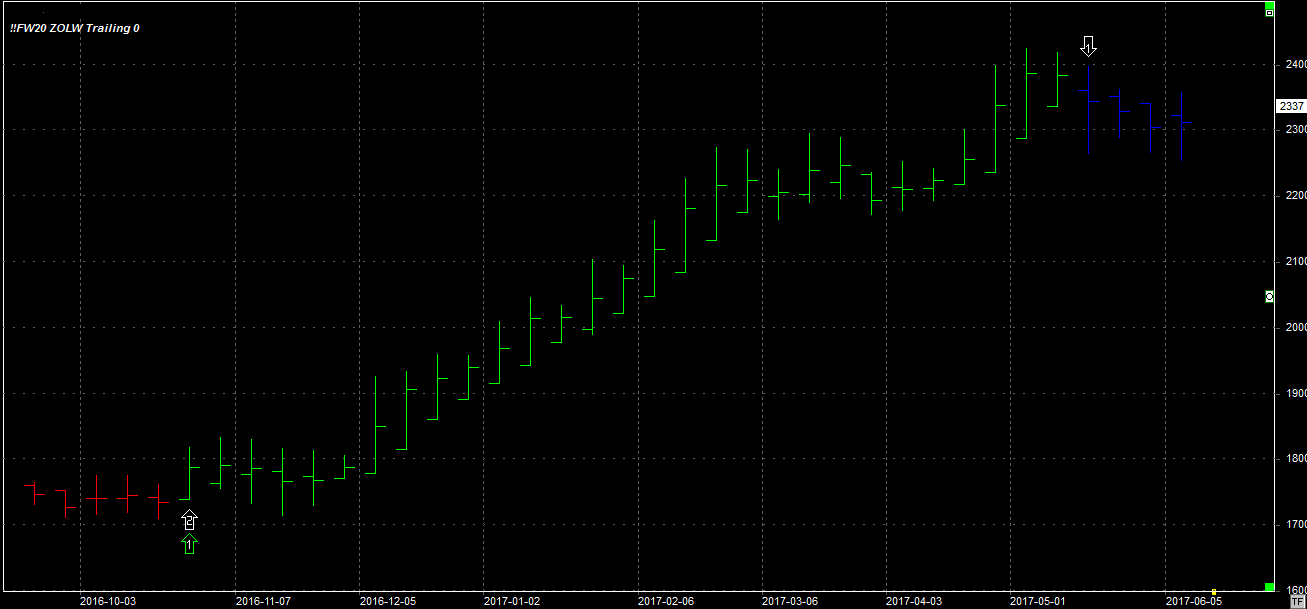Click the green square at top-right corner
Image resolution: width=1307 pixels, height=609 pixels.
(x=1270, y=4)
